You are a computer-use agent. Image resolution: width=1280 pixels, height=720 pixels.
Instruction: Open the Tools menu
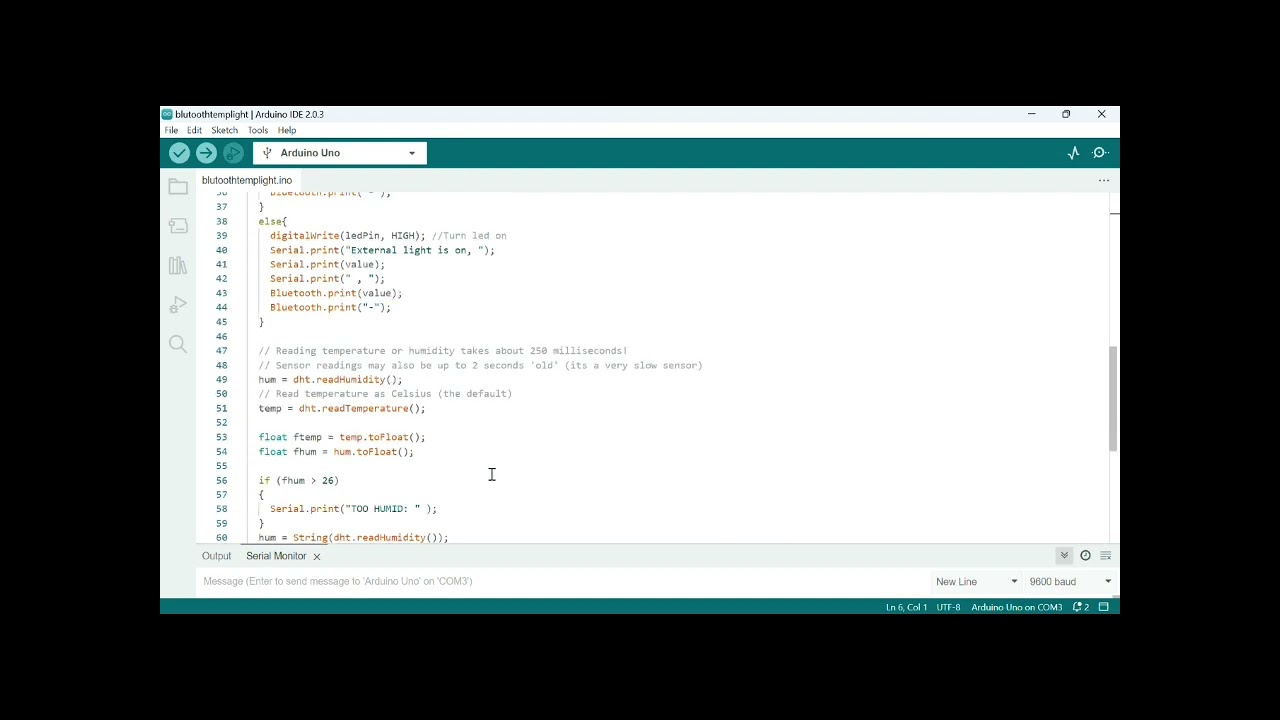[258, 130]
